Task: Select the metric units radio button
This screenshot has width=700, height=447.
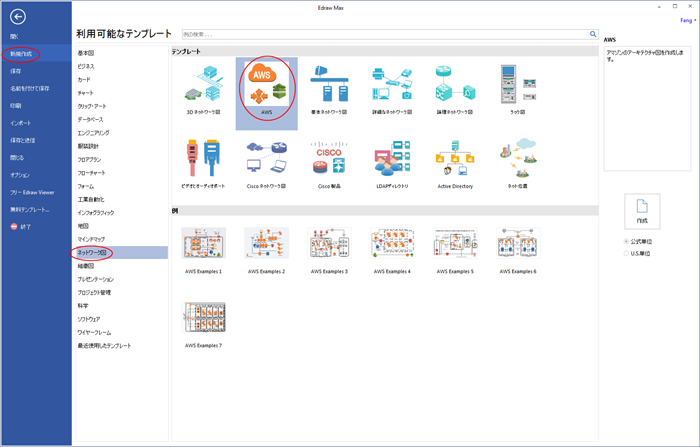Action: pos(627,242)
